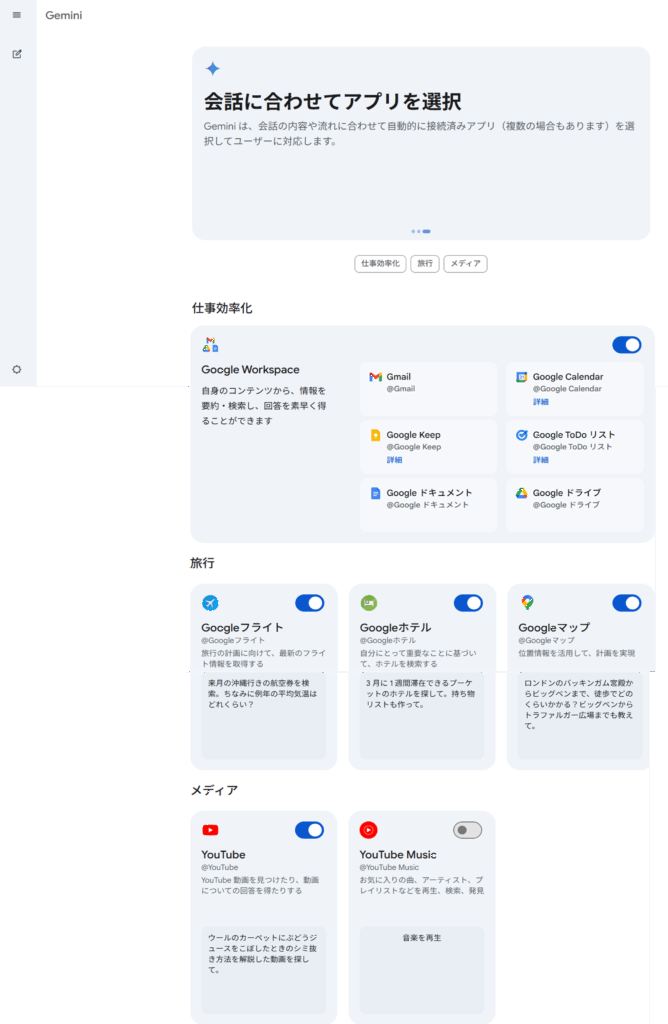The image size is (668, 1024).
Task: Disable the Google Workspace toggle
Action: click(x=627, y=345)
